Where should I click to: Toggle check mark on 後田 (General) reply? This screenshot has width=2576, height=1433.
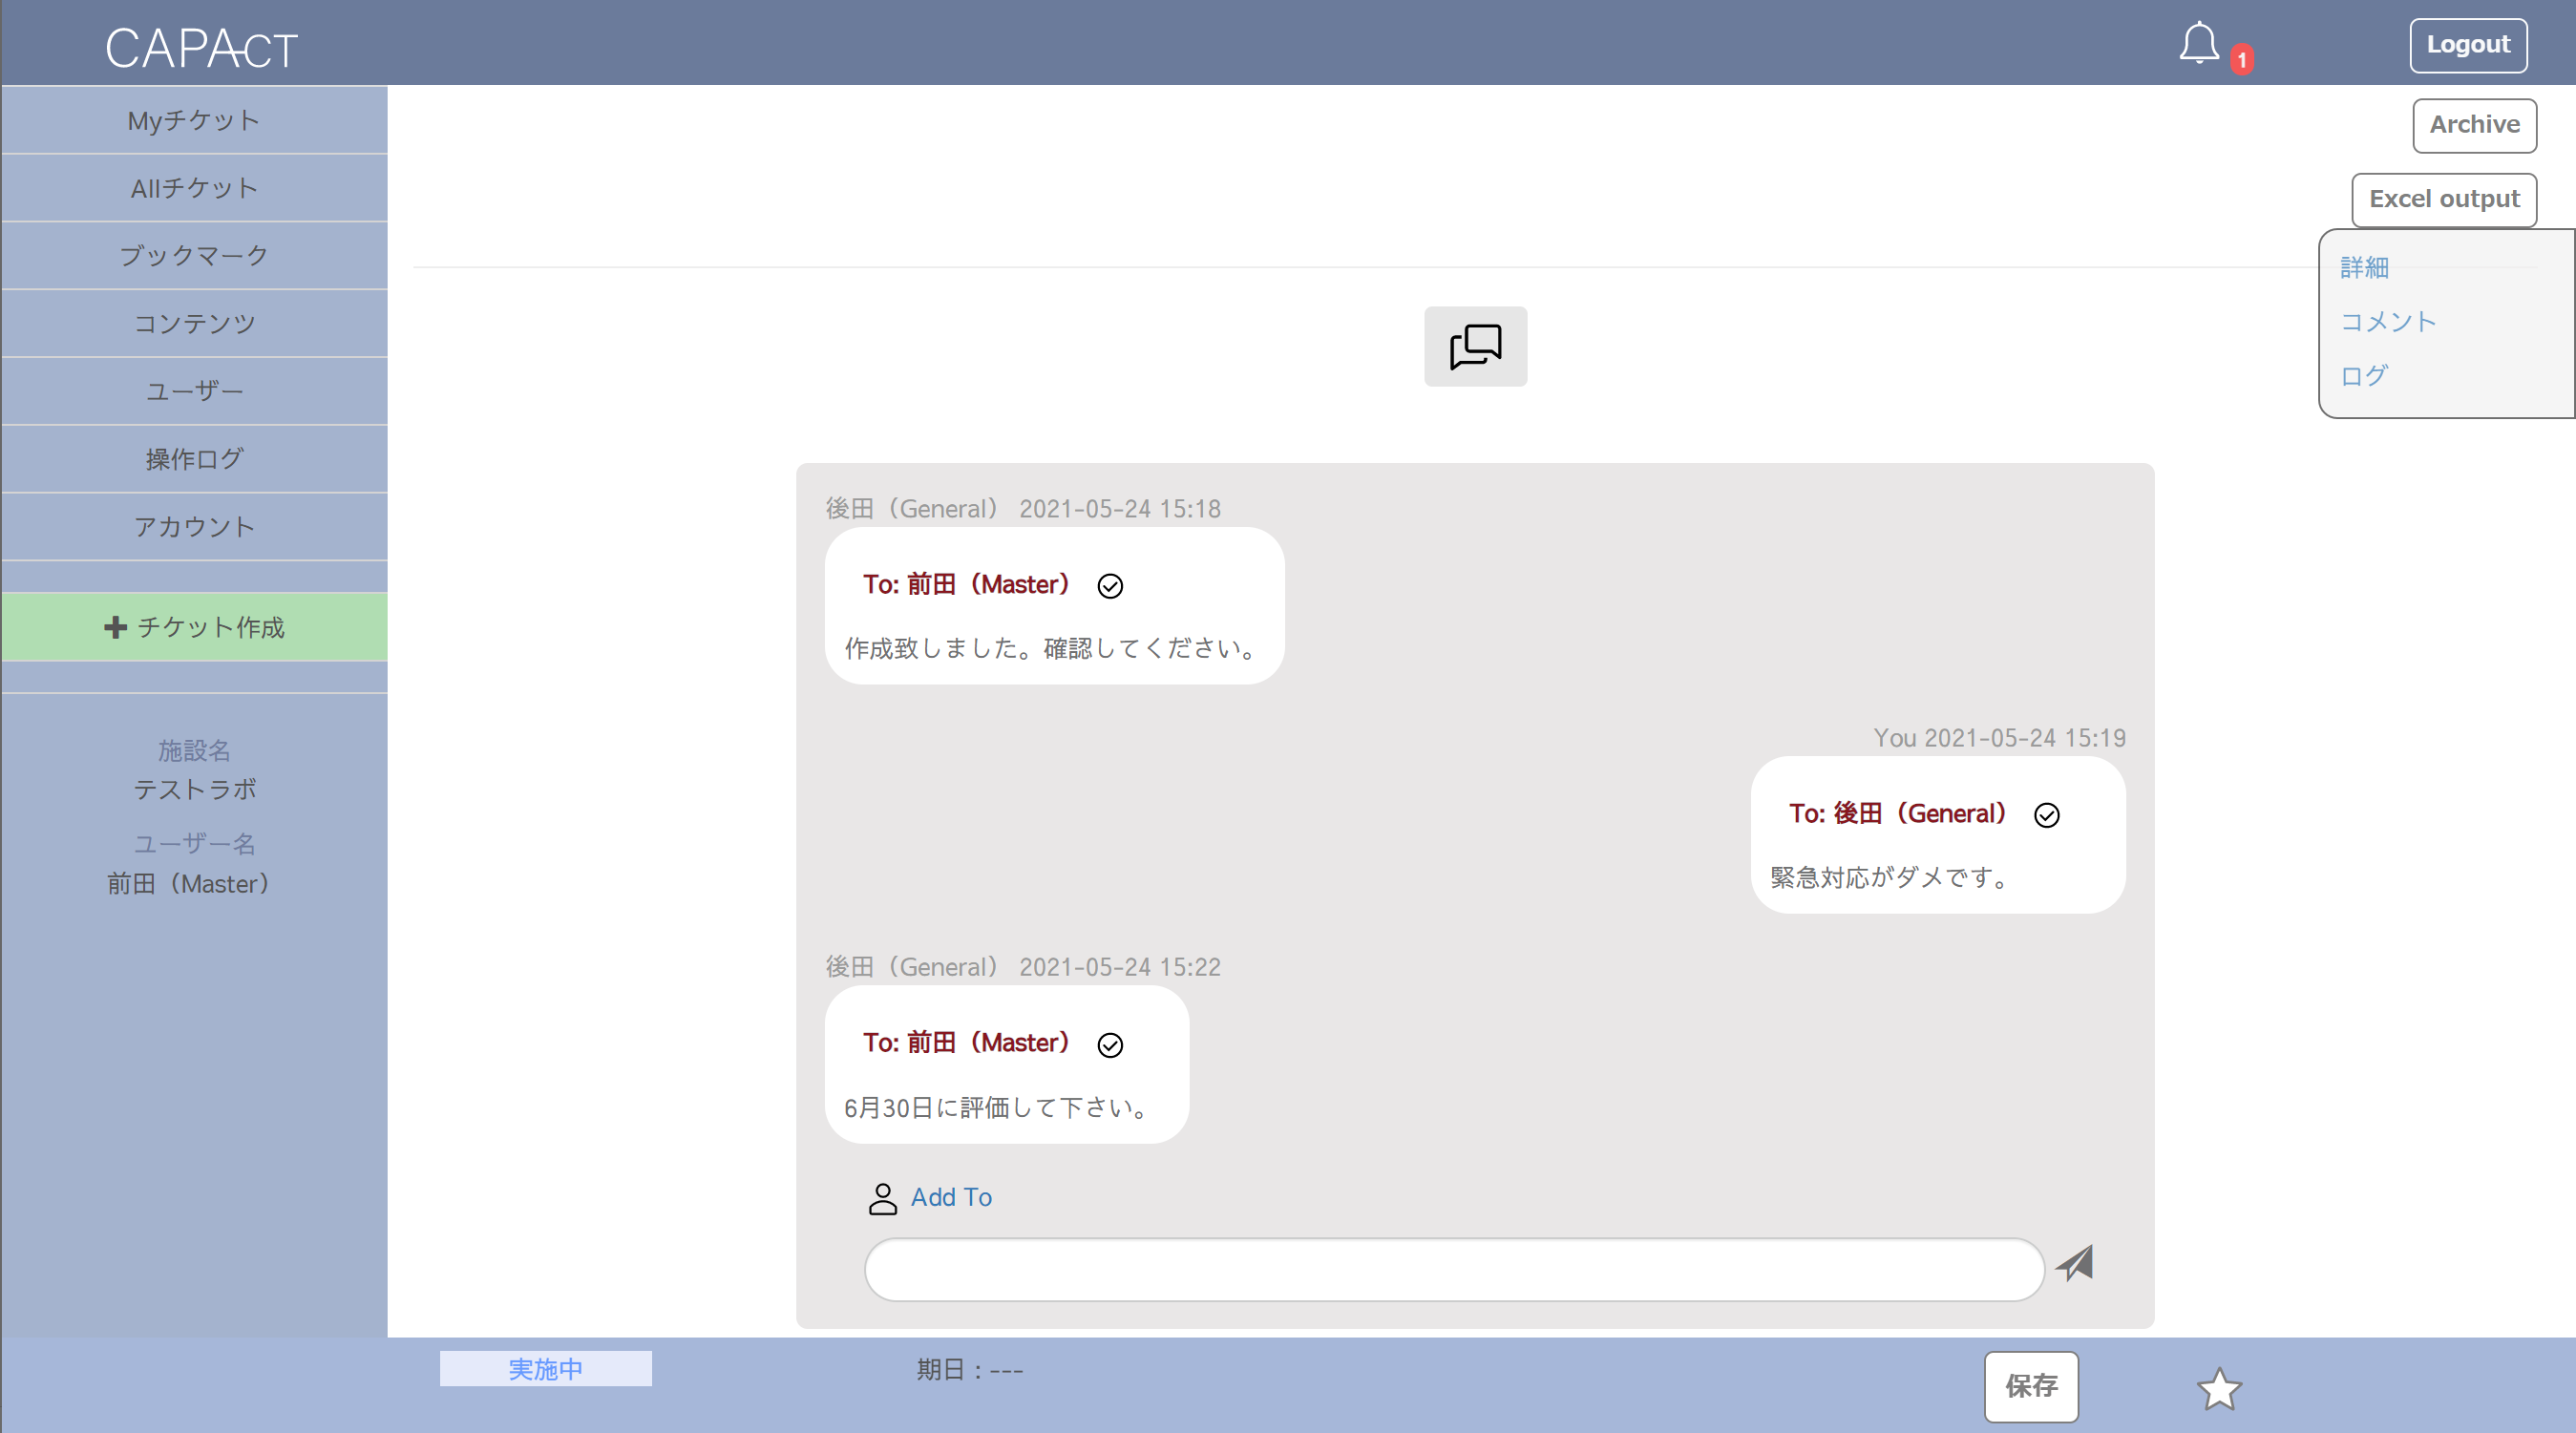click(x=2046, y=815)
